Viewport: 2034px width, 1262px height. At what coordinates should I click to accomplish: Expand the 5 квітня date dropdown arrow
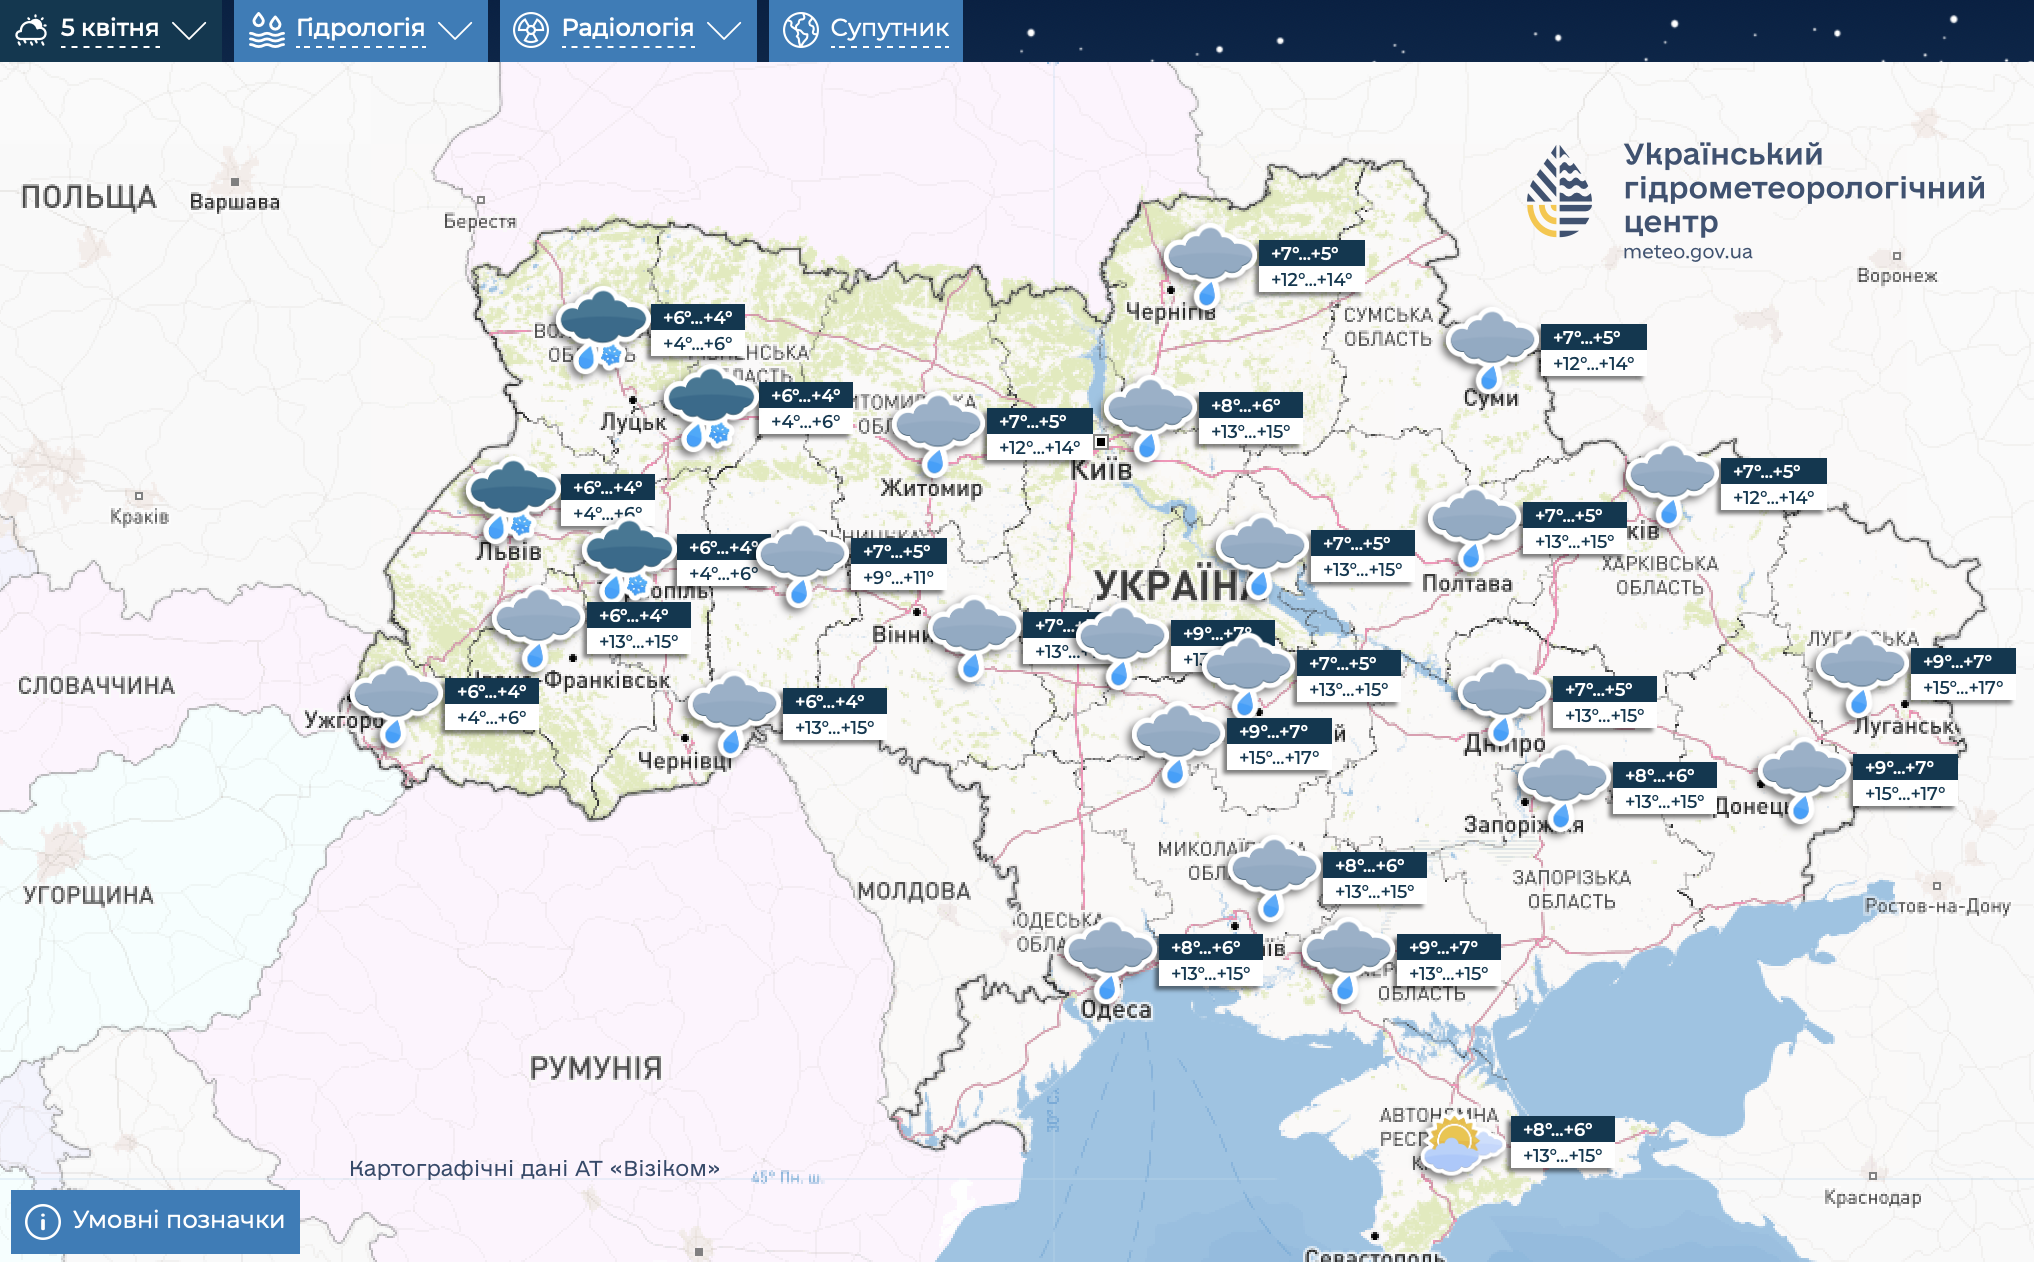pyautogui.click(x=189, y=30)
